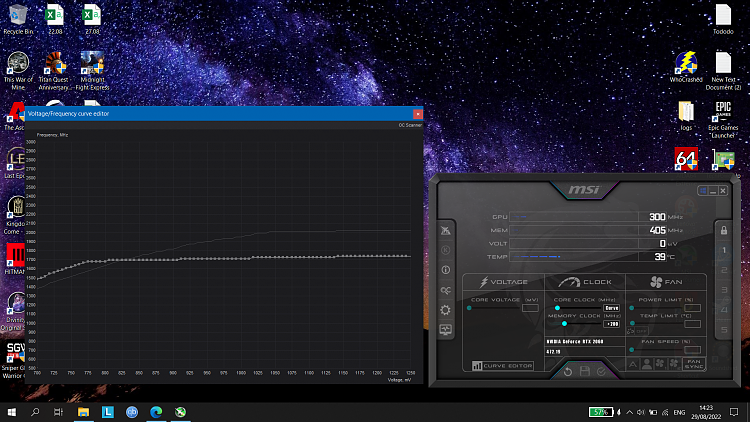Open Titan Quest Anniversary desktop shortcut

55,71
